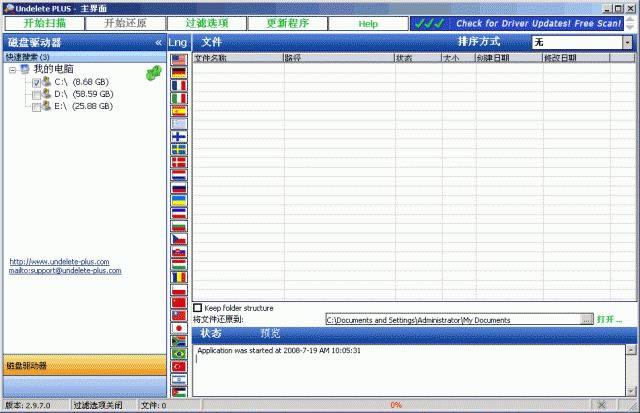
Task: Switch to Polish flag language
Action: point(179,290)
